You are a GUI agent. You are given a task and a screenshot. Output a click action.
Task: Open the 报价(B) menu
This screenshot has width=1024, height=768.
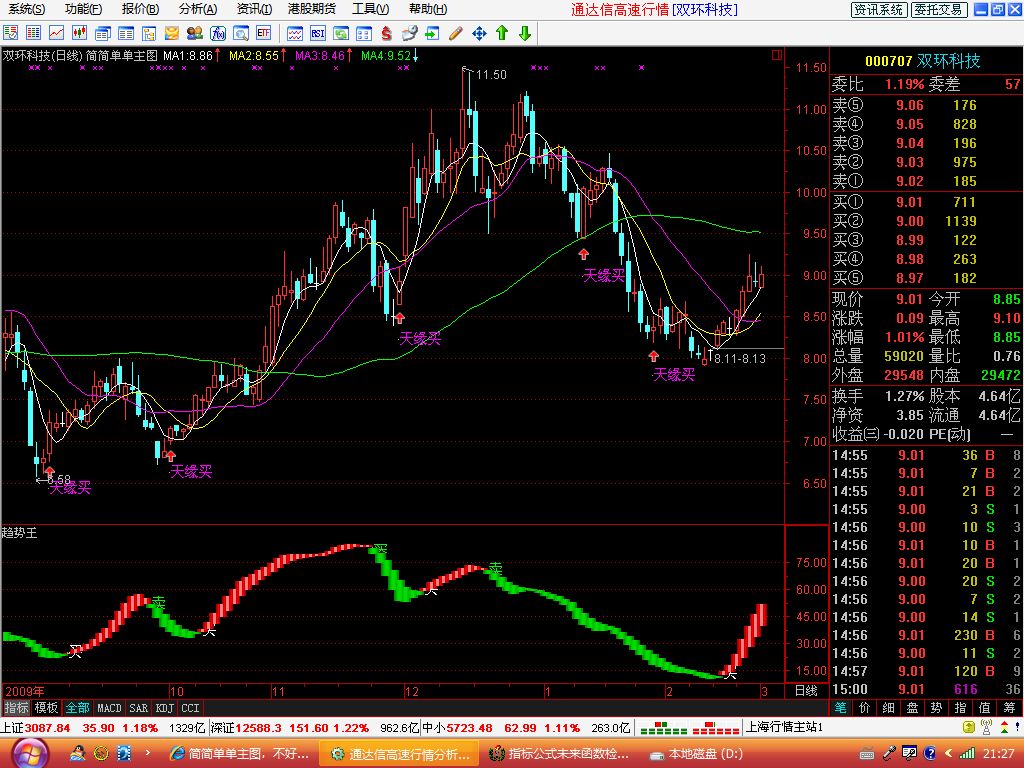(140, 9)
